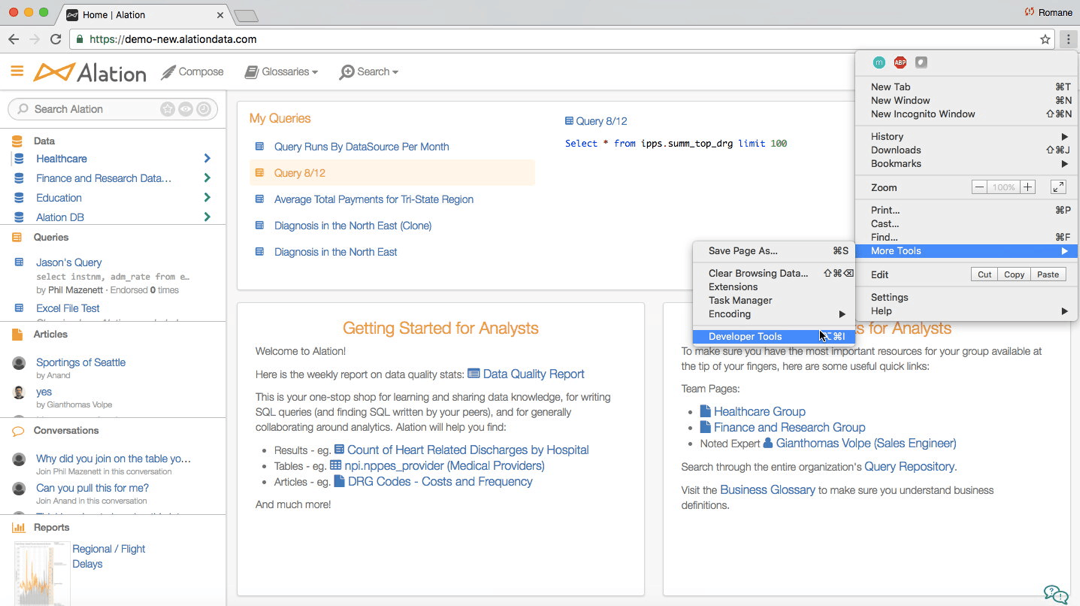Click the Conversations speech bubble icon
The image size is (1080, 606).
click(18, 431)
